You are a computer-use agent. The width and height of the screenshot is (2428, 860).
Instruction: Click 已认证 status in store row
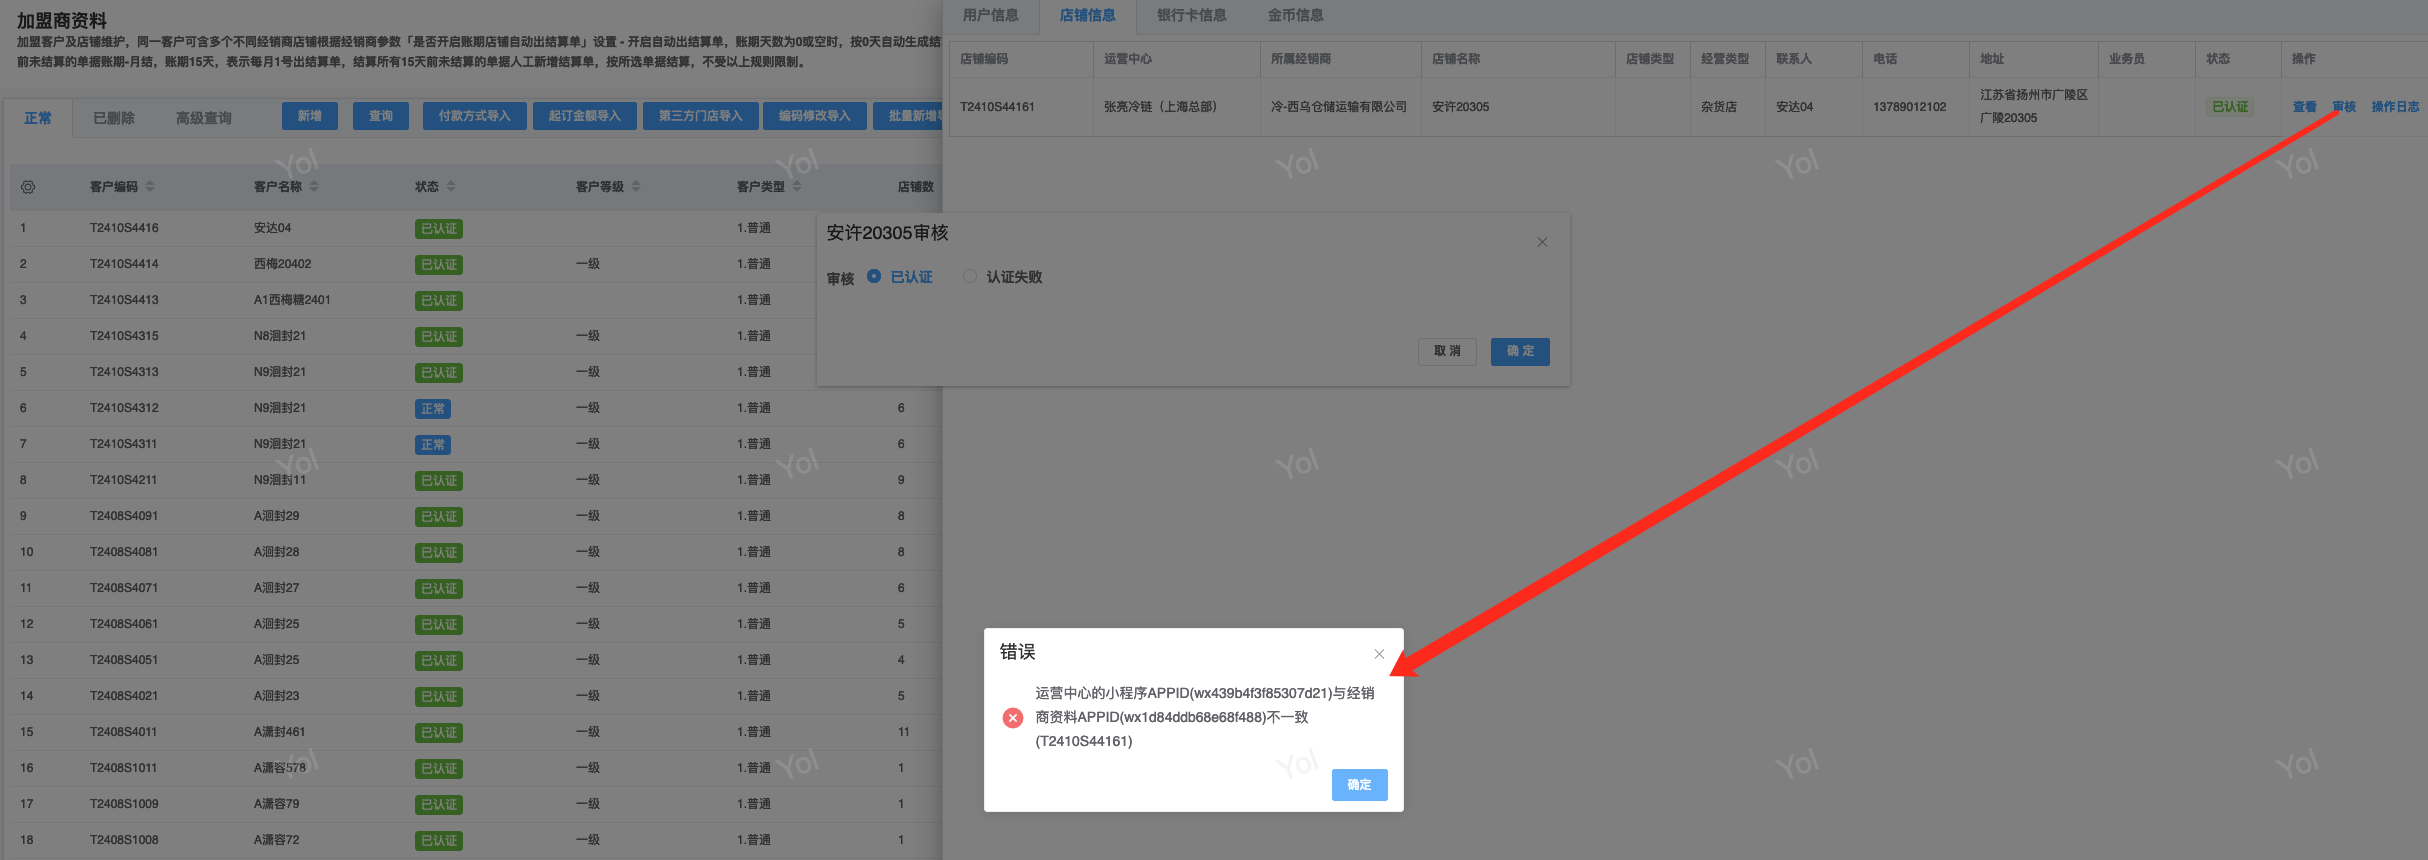click(2230, 107)
